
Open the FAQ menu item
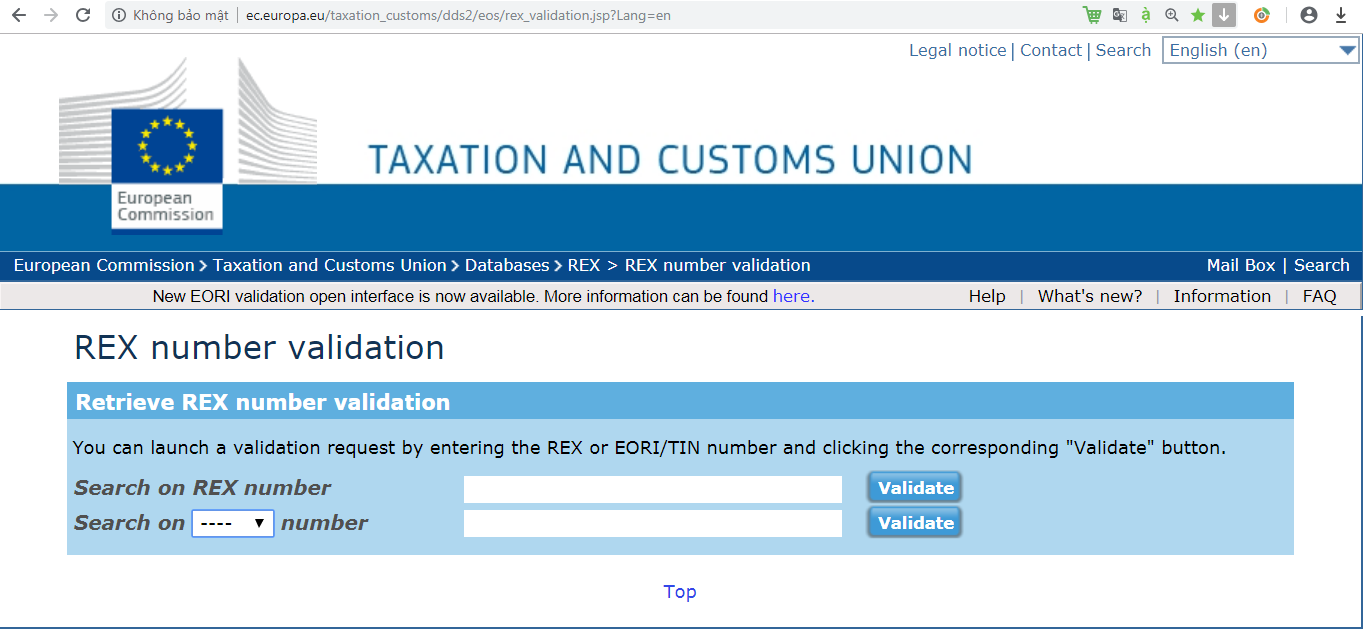(x=1319, y=296)
